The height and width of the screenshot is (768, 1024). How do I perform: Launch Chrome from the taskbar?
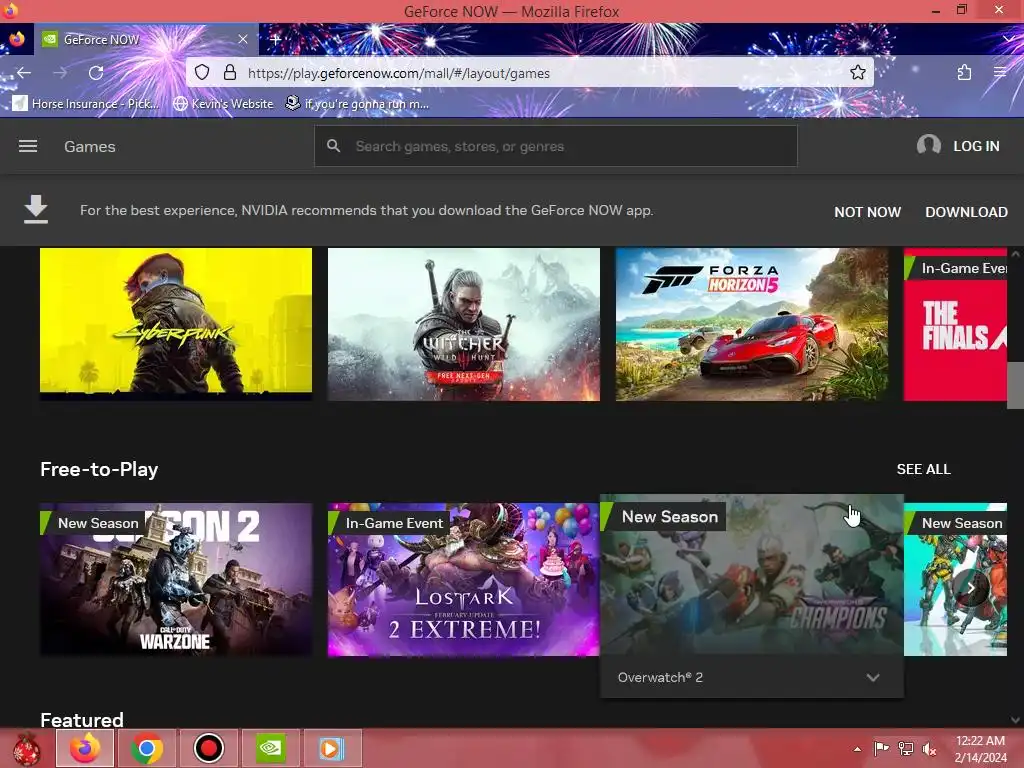coord(147,748)
